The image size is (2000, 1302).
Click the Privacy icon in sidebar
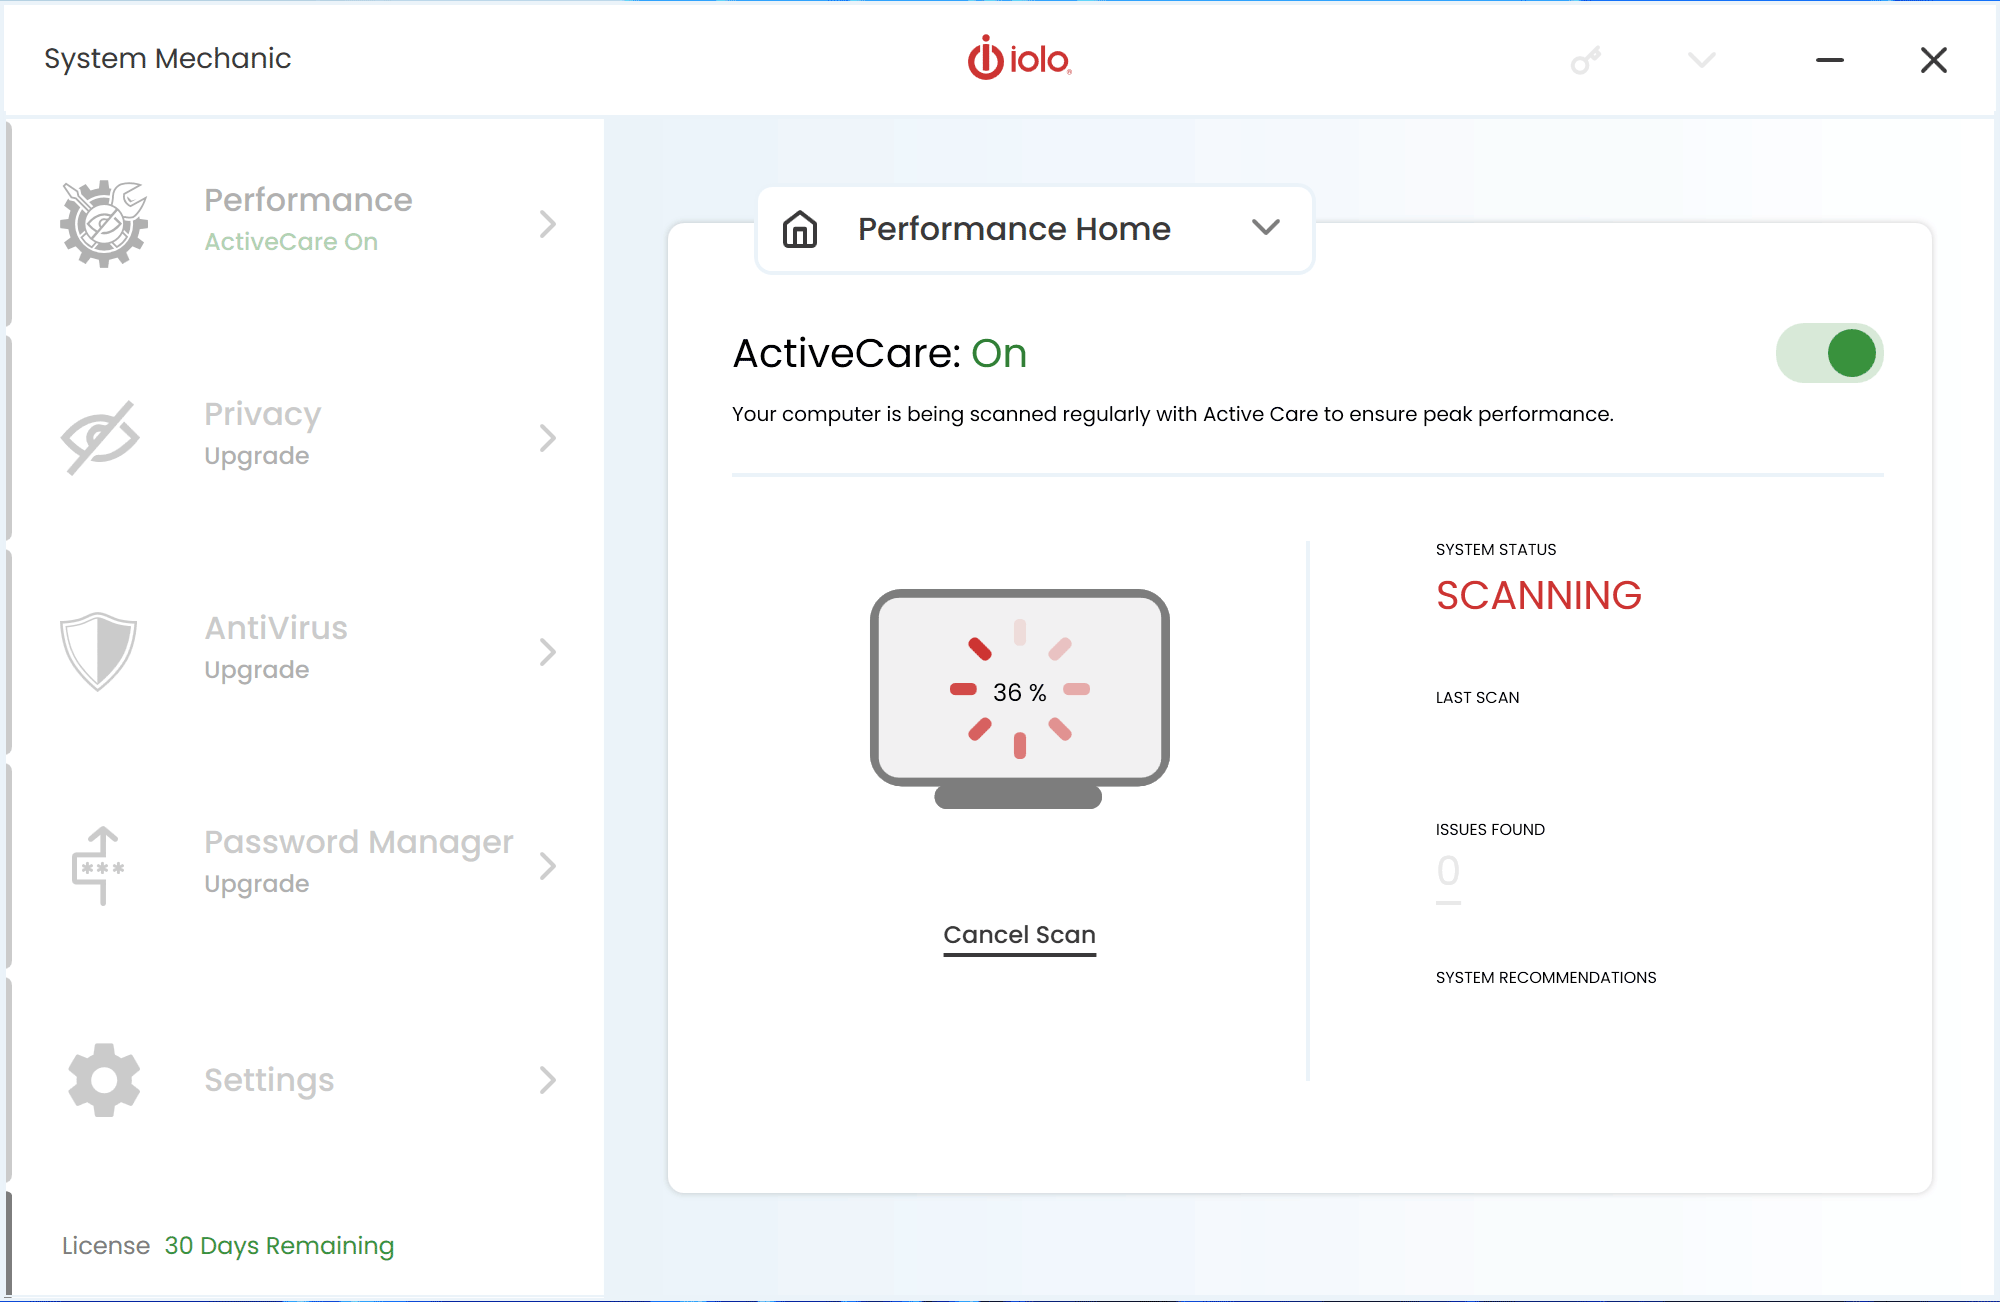(x=99, y=434)
